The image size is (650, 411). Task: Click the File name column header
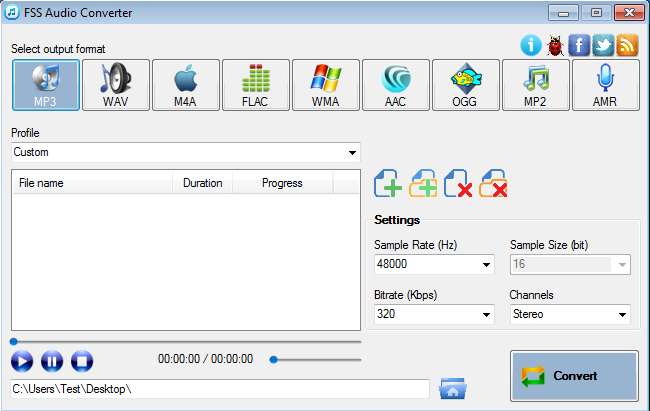click(92, 183)
